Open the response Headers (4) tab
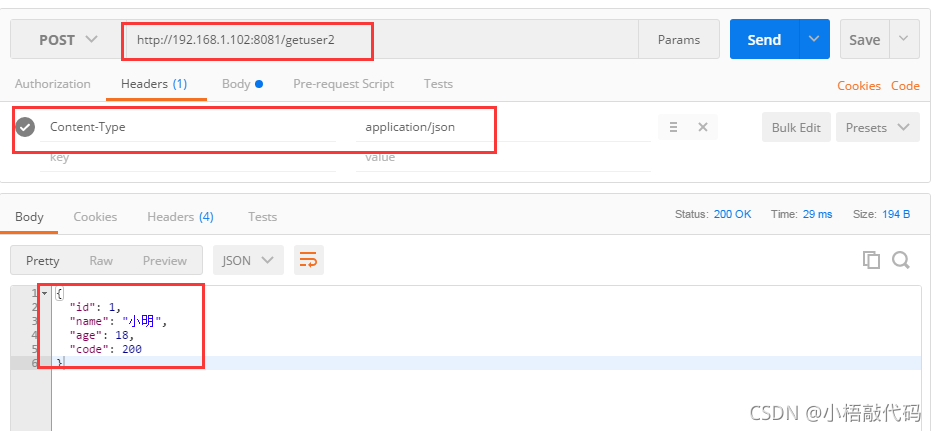This screenshot has width=936, height=431. coord(180,216)
